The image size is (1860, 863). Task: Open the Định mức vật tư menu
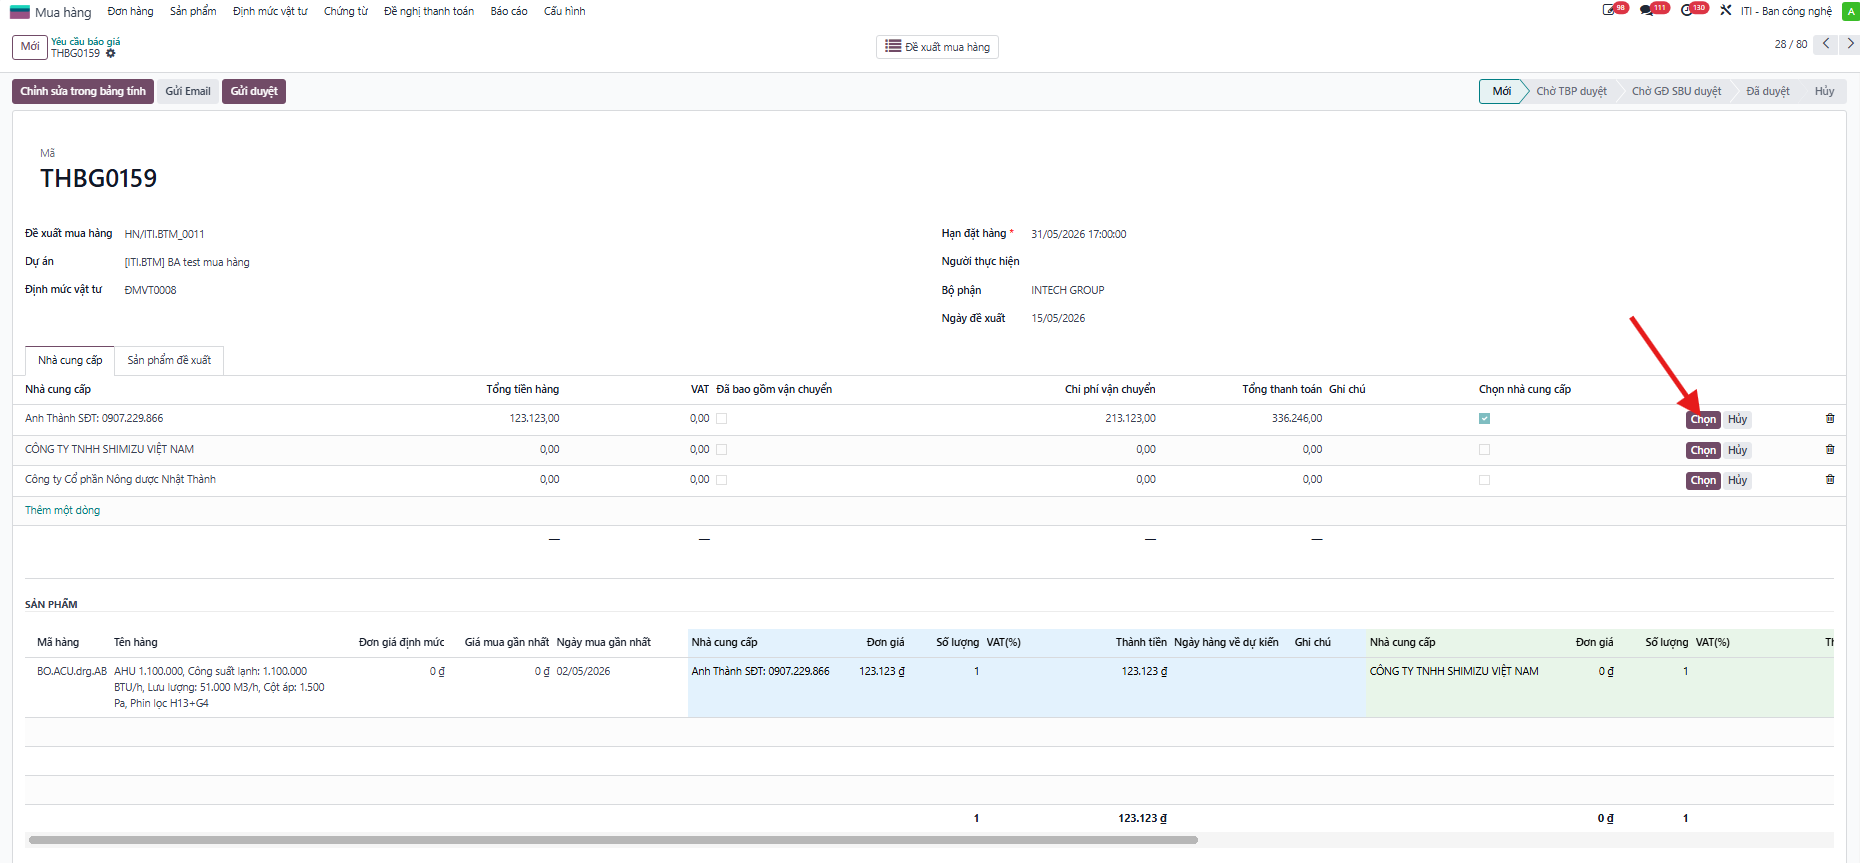pos(270,12)
